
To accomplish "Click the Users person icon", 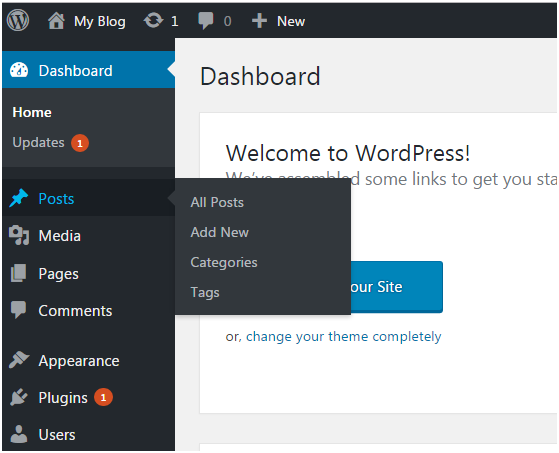I will pos(19,434).
